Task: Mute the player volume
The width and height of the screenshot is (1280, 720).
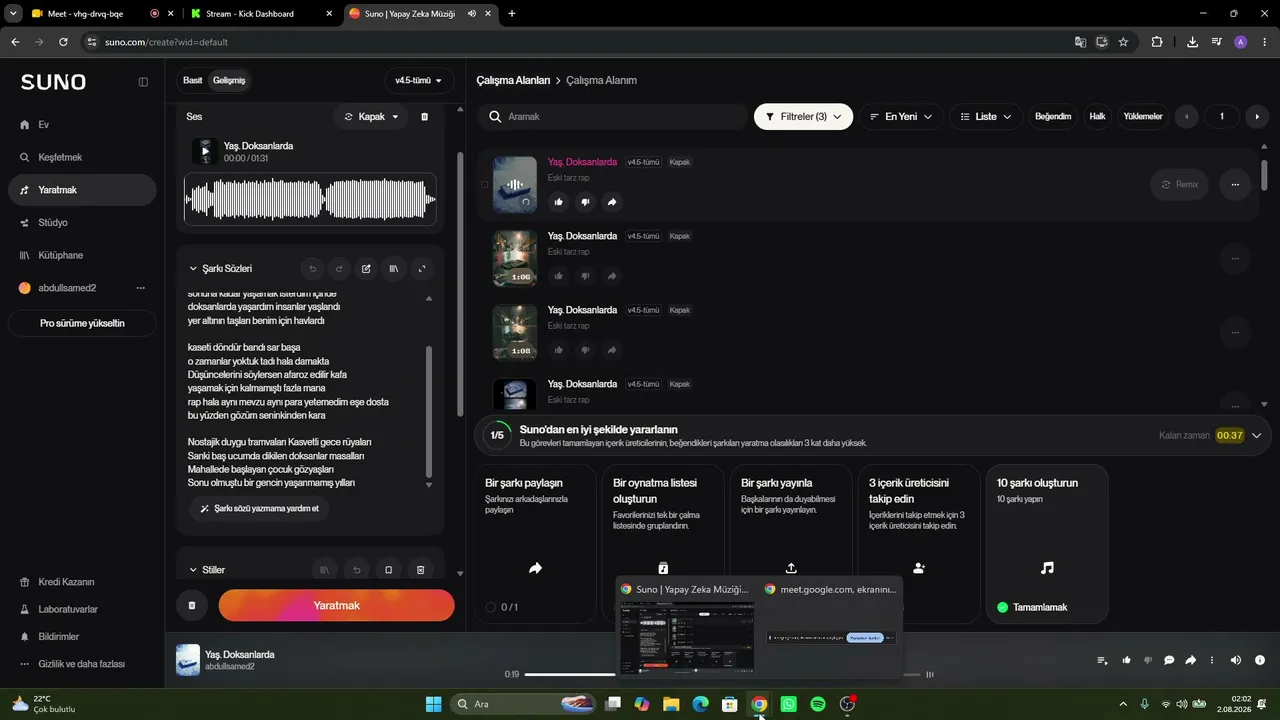Action: pos(1235,660)
